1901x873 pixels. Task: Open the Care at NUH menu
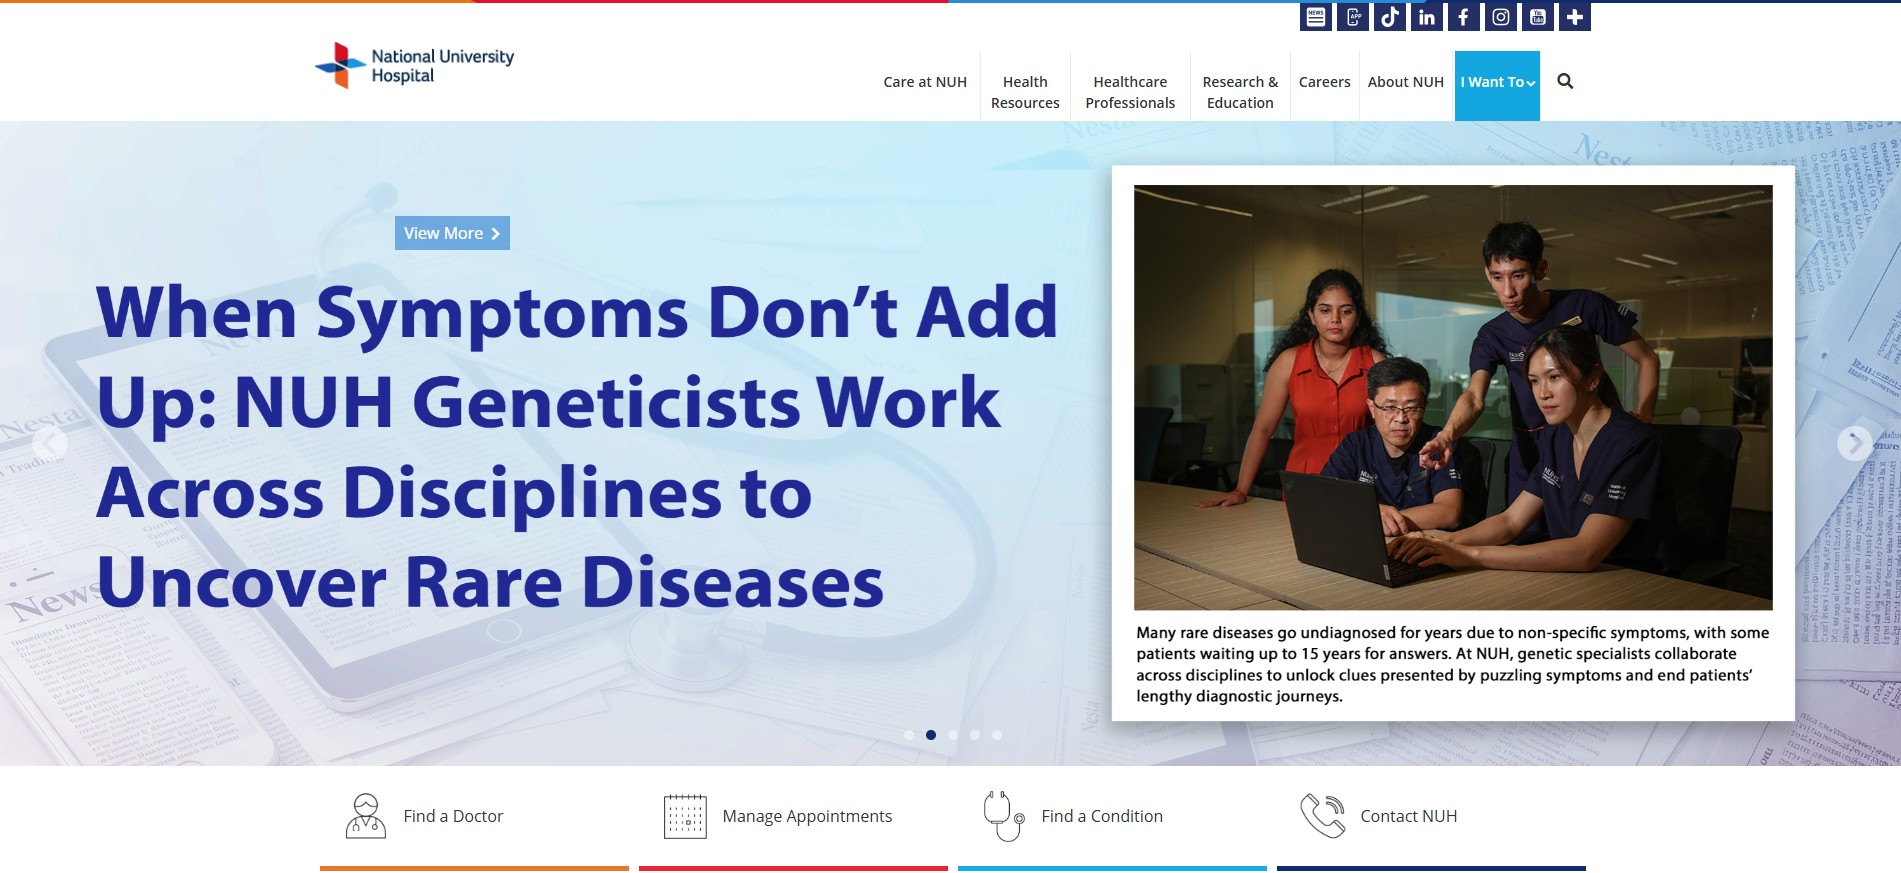[x=925, y=82]
